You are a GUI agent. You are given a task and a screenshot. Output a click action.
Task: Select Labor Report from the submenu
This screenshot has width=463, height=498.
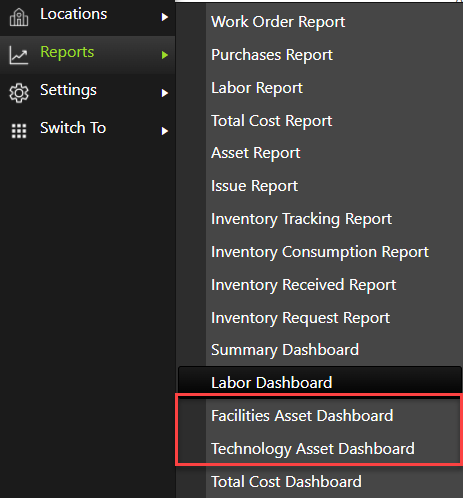click(257, 88)
